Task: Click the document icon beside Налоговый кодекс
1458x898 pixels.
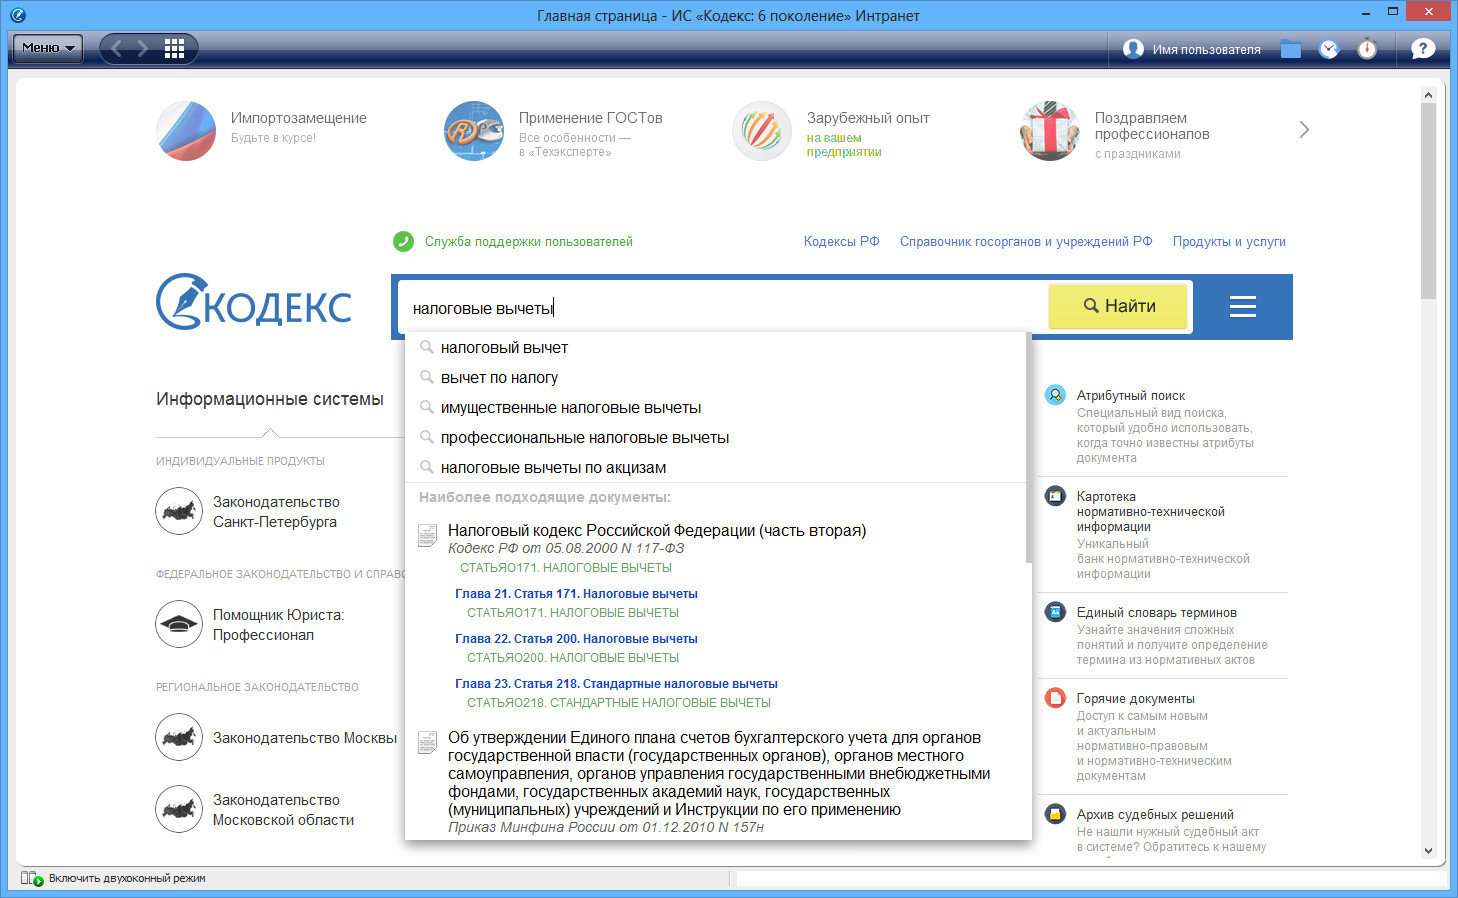Action: coord(427,535)
